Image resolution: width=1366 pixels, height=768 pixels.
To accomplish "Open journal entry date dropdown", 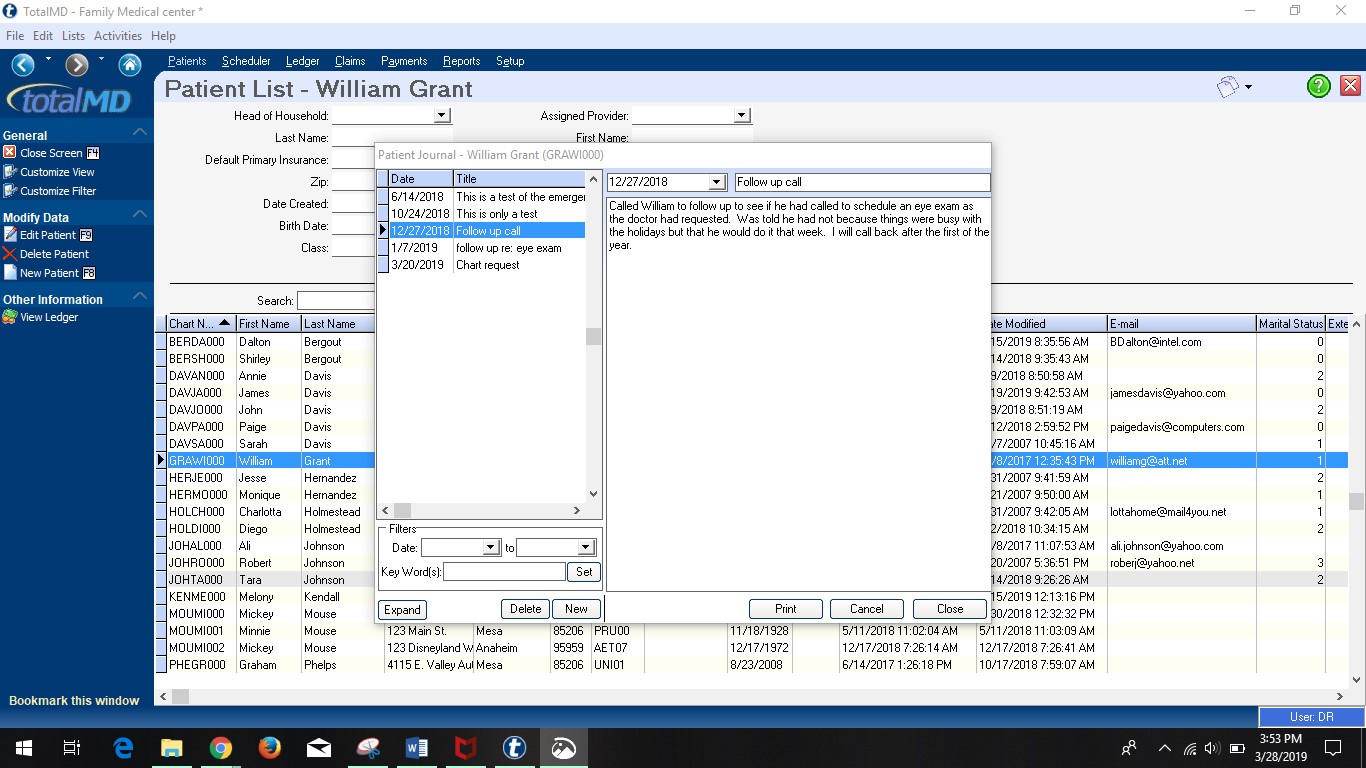I will point(716,182).
